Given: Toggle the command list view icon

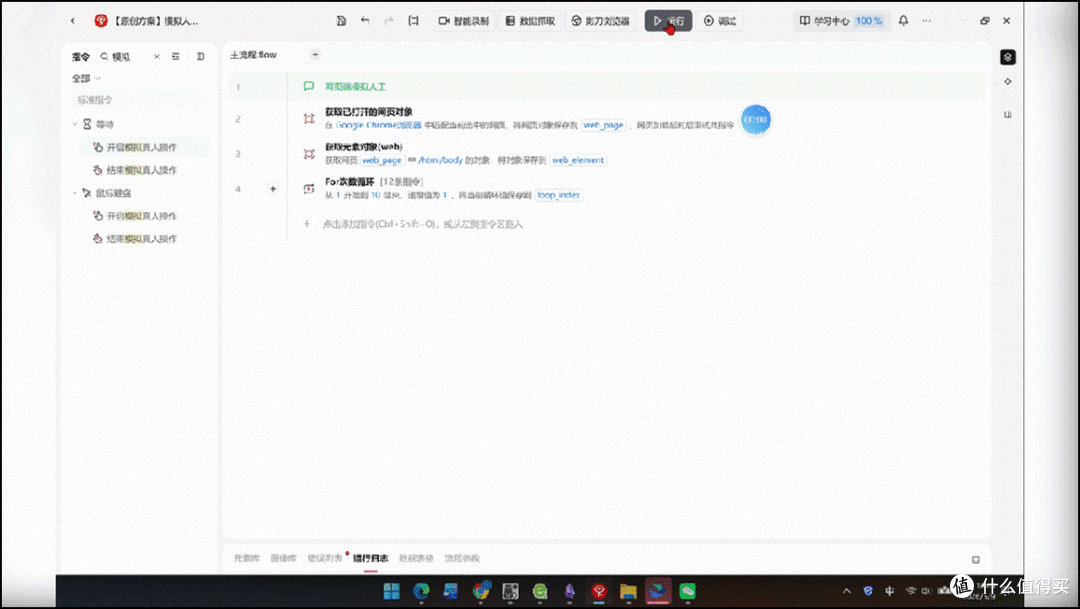Looking at the screenshot, I should pos(176,56).
